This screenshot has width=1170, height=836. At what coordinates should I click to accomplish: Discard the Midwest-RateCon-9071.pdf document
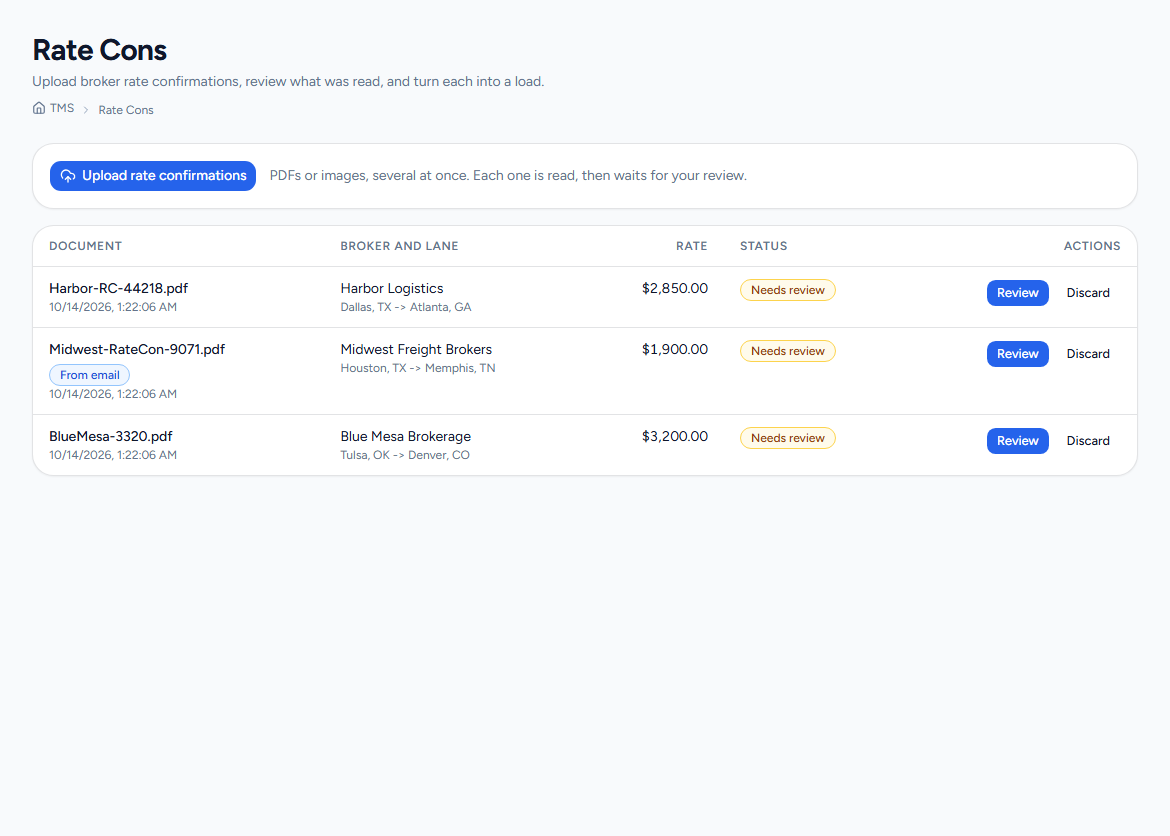tap(1088, 354)
